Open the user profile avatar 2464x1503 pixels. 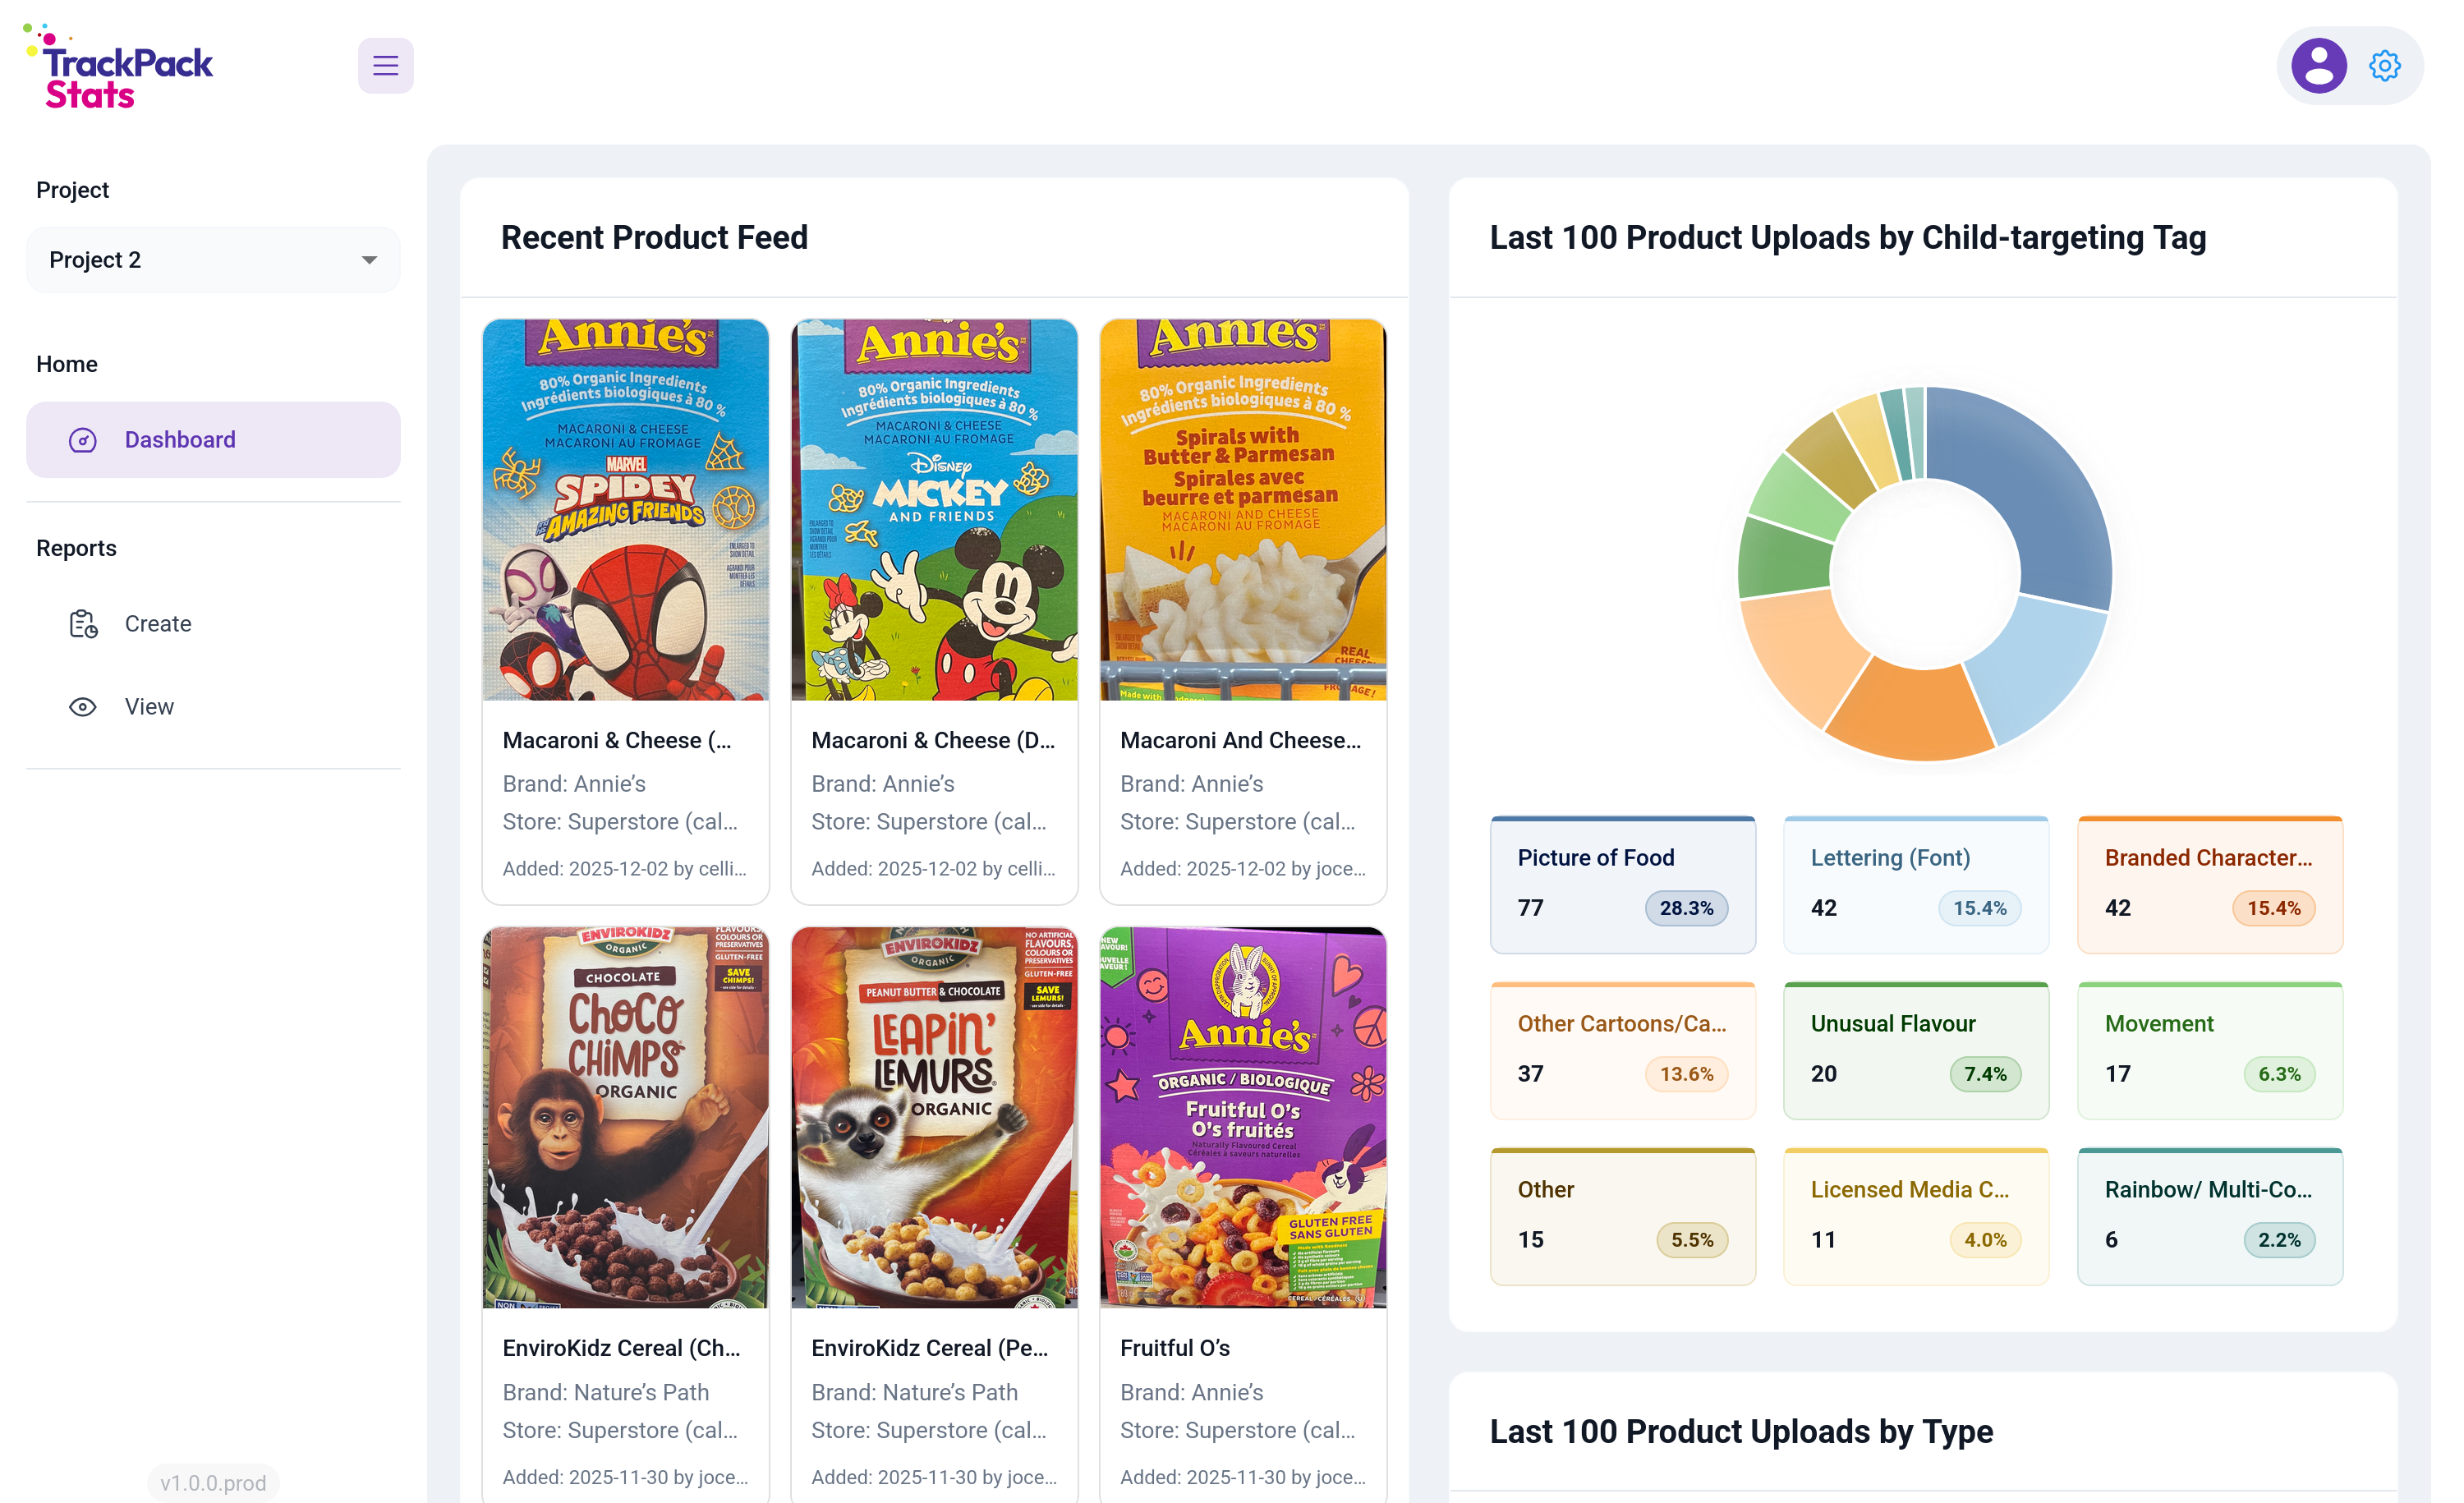point(2318,66)
